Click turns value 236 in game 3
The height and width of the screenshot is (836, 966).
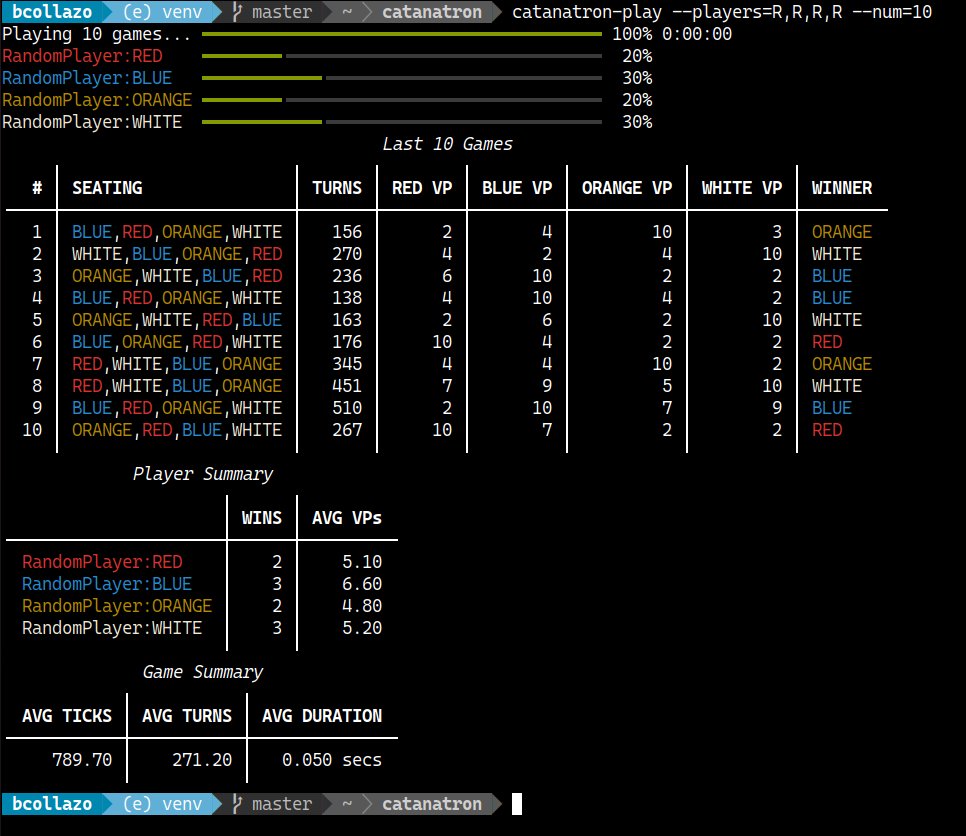click(347, 276)
